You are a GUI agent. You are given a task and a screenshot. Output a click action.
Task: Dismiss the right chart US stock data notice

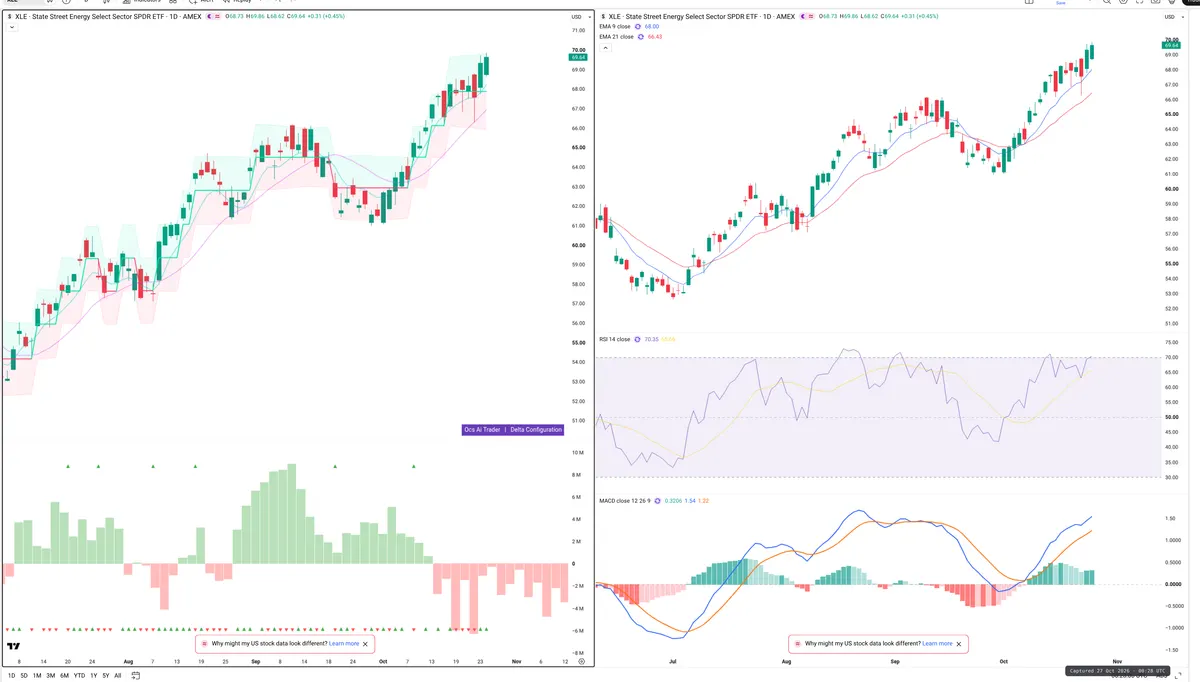(x=960, y=644)
